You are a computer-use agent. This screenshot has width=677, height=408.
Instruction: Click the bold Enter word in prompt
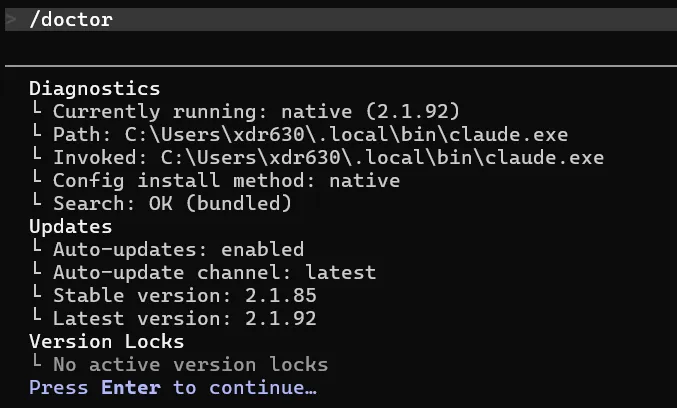pos(130,387)
